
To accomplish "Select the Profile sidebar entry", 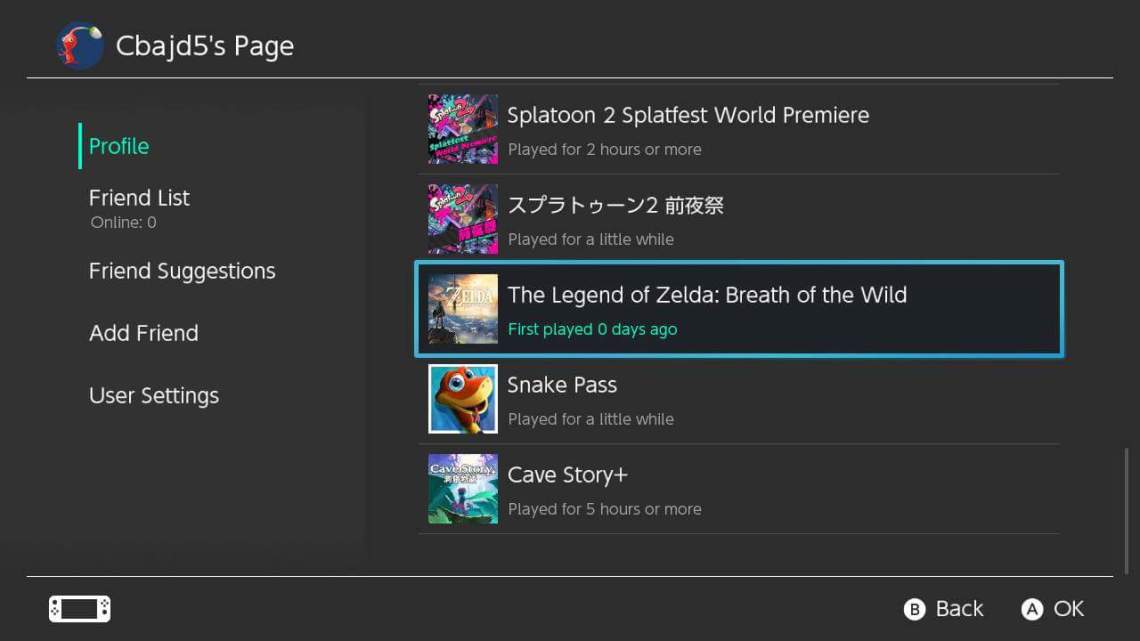I will point(117,146).
